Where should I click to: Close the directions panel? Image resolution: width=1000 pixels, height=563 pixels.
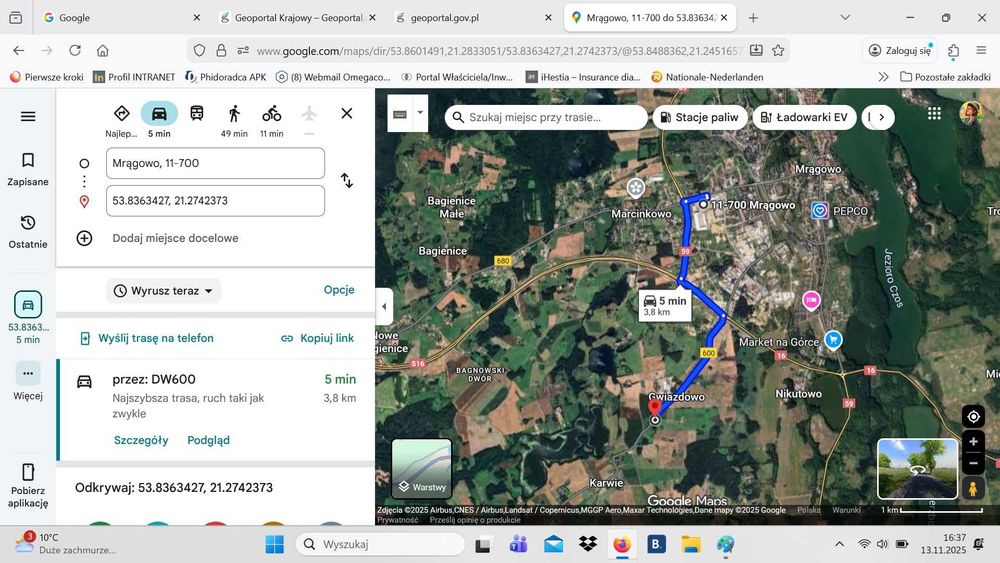click(x=347, y=113)
